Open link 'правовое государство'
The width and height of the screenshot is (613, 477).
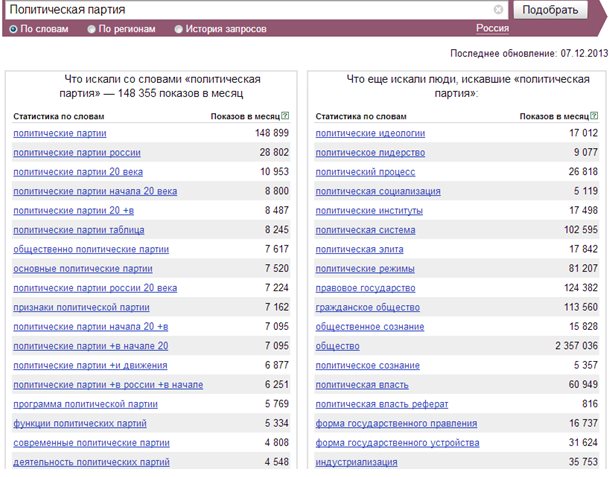click(365, 288)
